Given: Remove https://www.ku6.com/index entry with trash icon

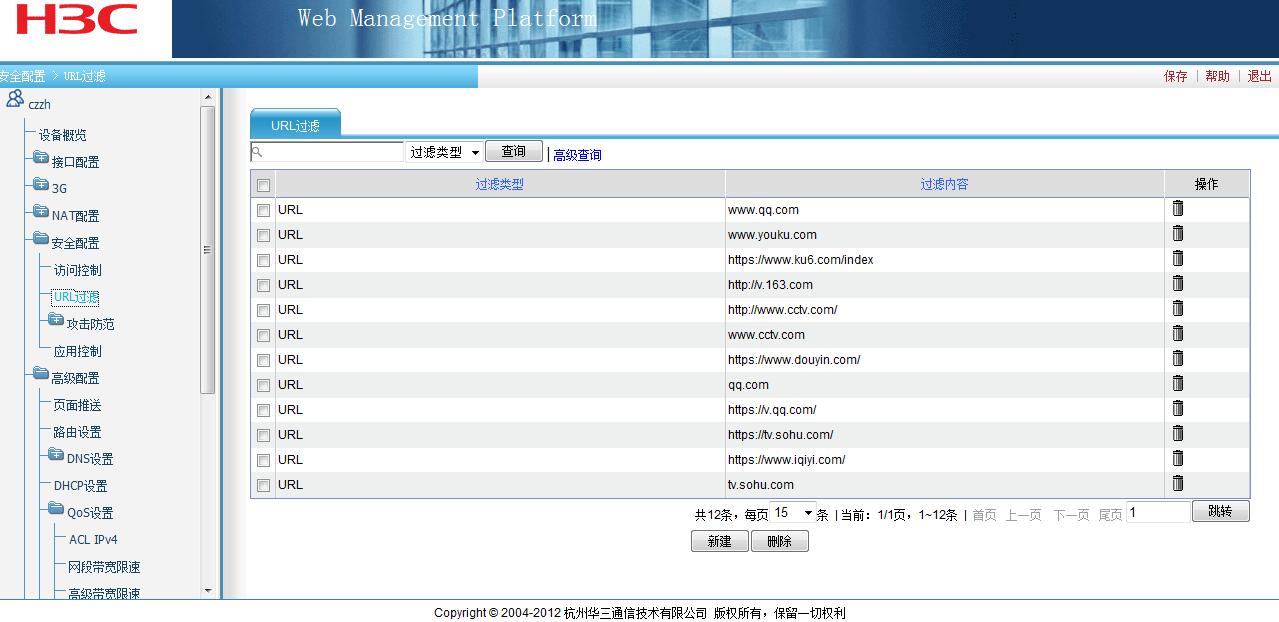Looking at the screenshot, I should (1178, 258).
